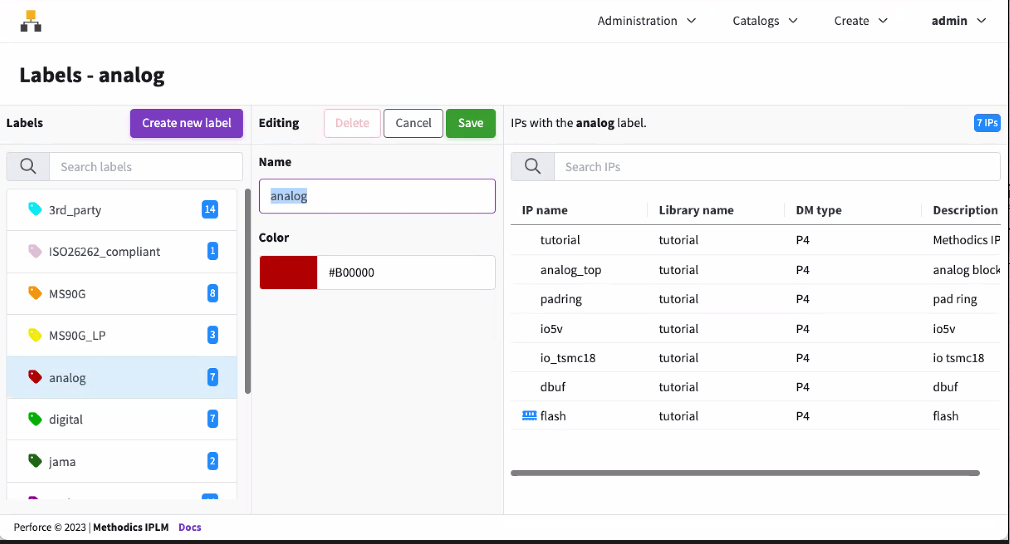Open the Create menu

pos(861,21)
